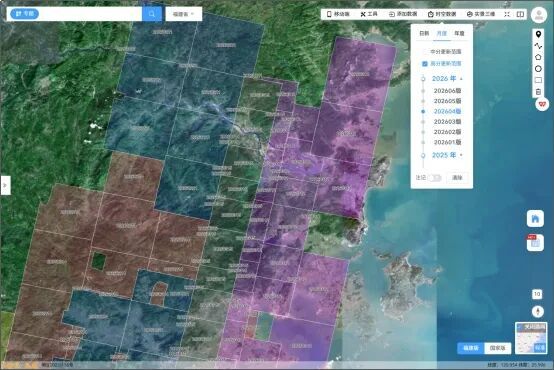
Task: Select the circle drawing tool
Action: [538, 69]
